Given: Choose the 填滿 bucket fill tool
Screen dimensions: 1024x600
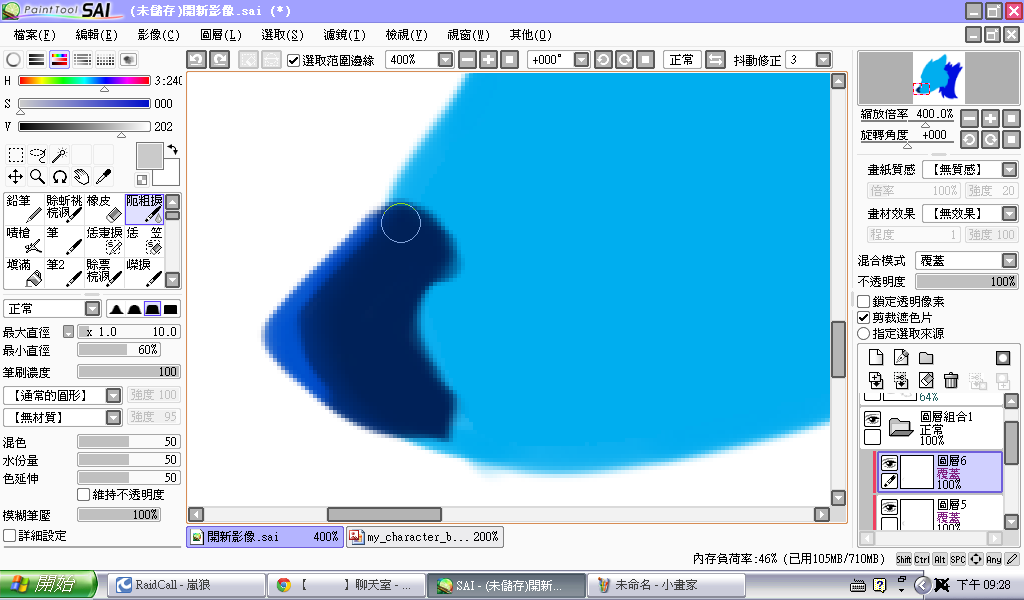Looking at the screenshot, I should pyautogui.click(x=24, y=272).
